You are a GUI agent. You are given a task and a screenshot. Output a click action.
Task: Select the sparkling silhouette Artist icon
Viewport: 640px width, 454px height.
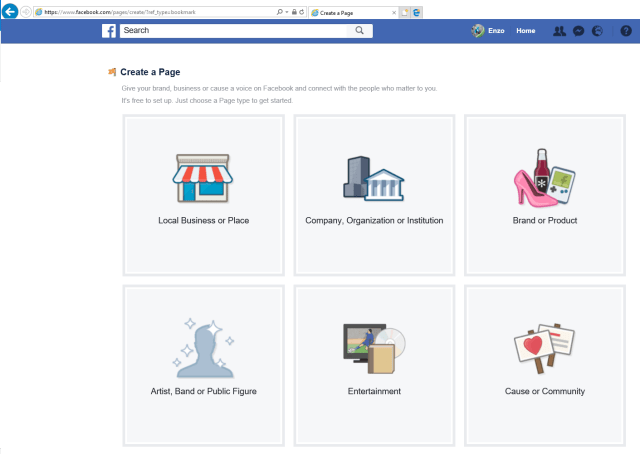pyautogui.click(x=203, y=348)
